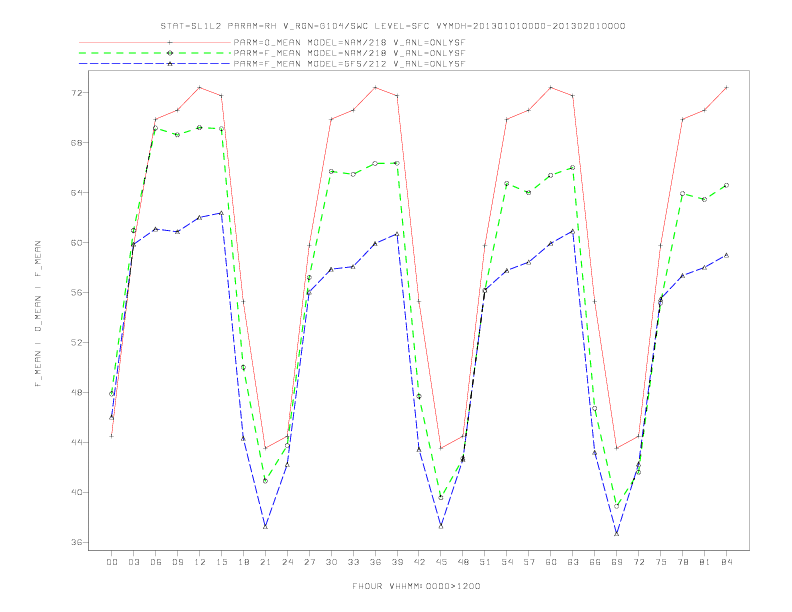
Task: Click the x-axis tick label 51
Action: [485, 562]
